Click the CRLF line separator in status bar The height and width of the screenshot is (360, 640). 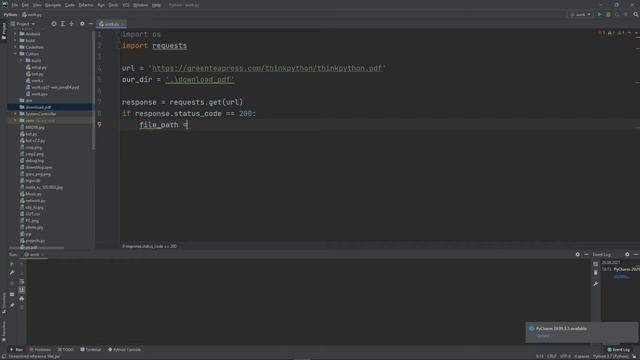click(x=552, y=356)
